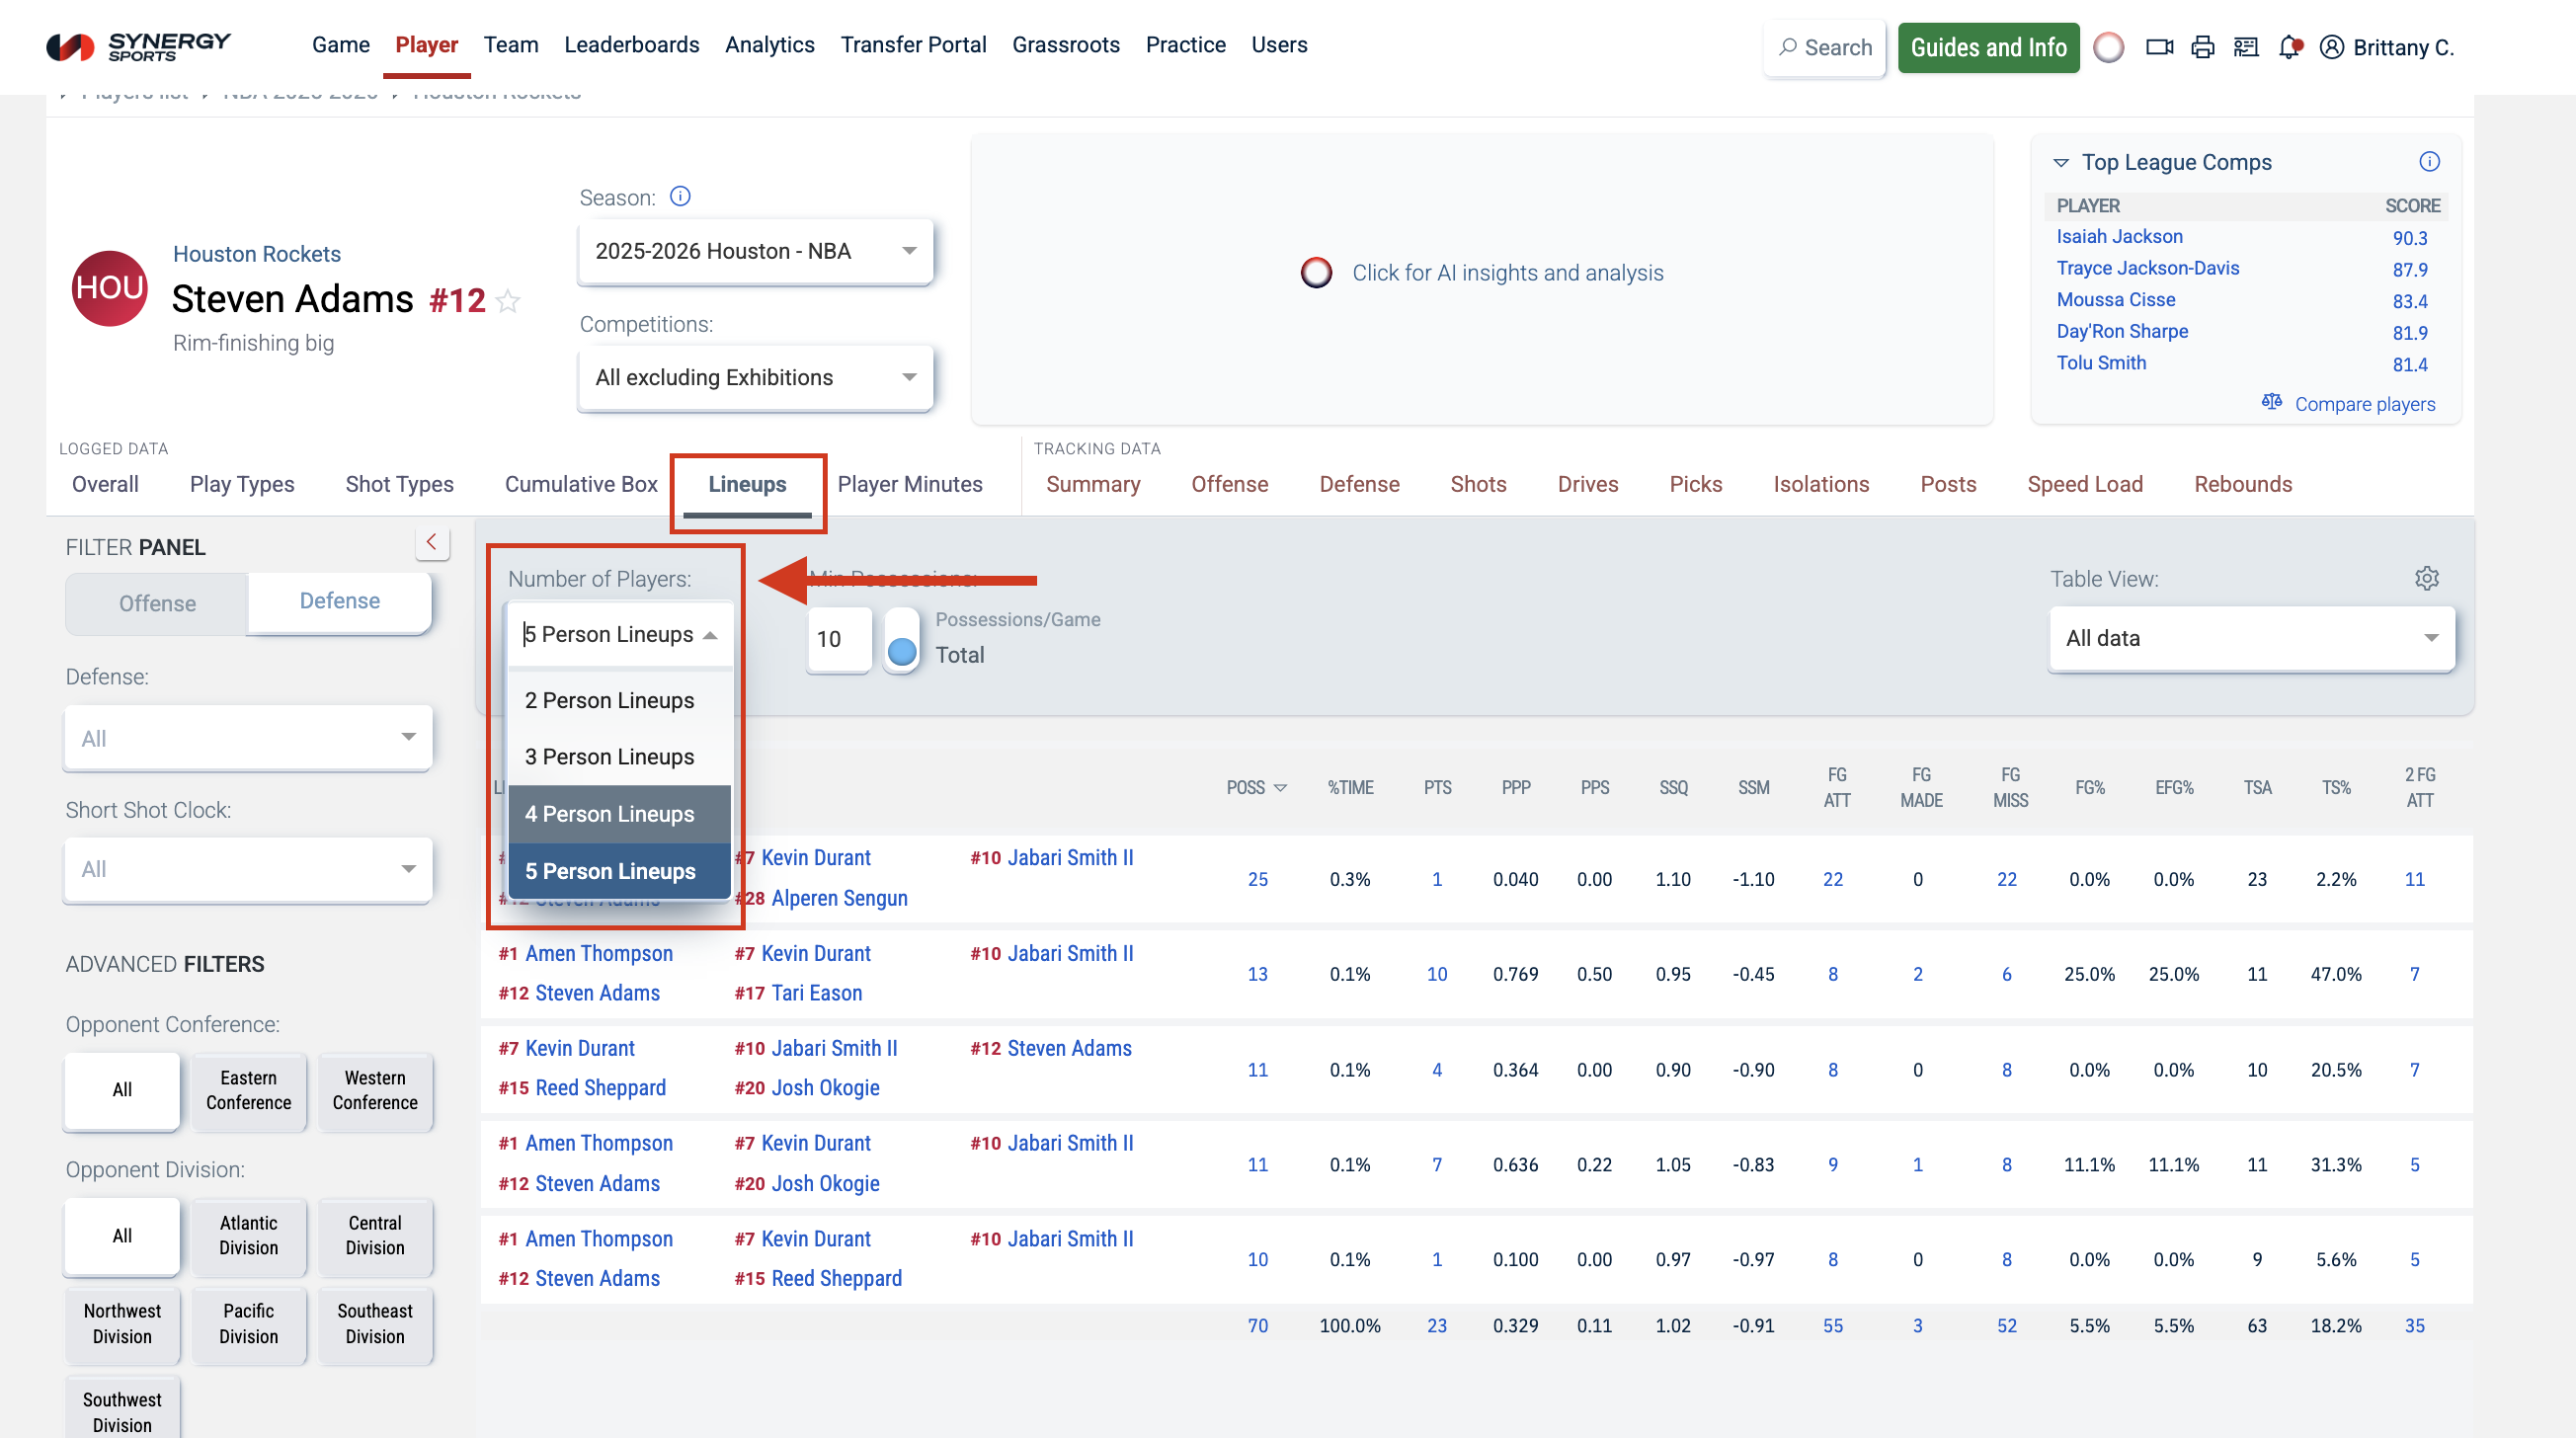Toggle Possessions/Game versus Total switch
Image resolution: width=2576 pixels, height=1438 pixels.
coord(901,640)
